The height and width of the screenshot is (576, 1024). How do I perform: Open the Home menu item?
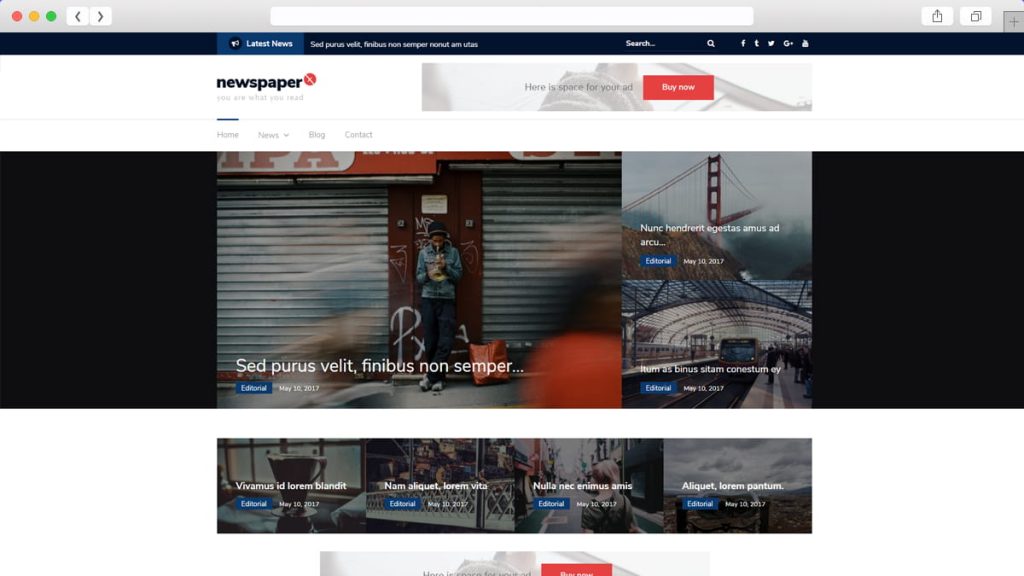point(228,135)
